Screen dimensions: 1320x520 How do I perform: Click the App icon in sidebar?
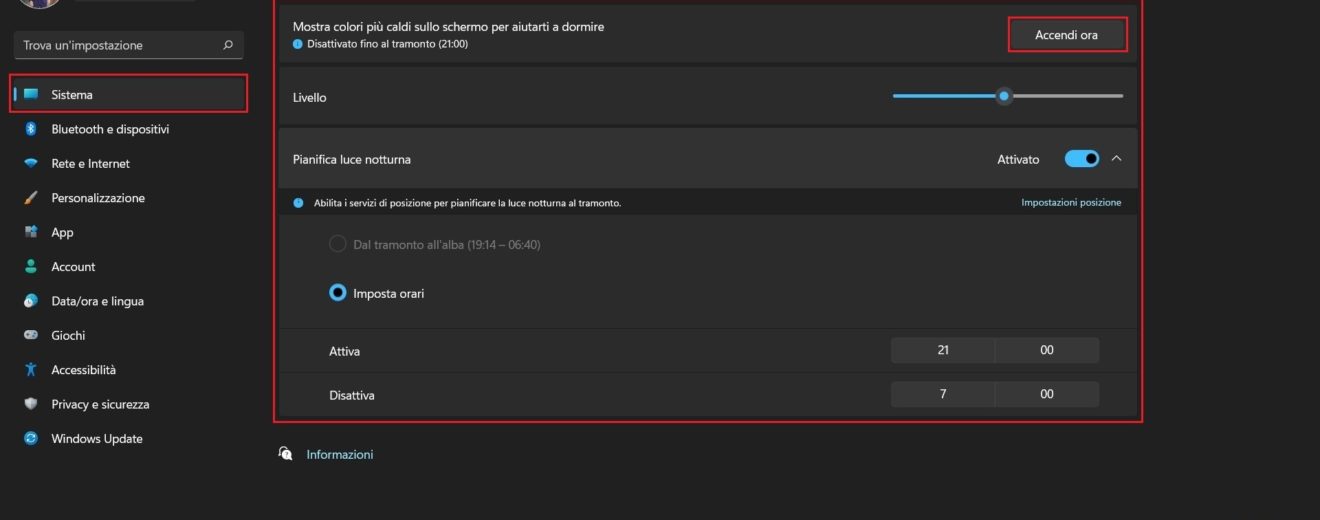(31, 232)
